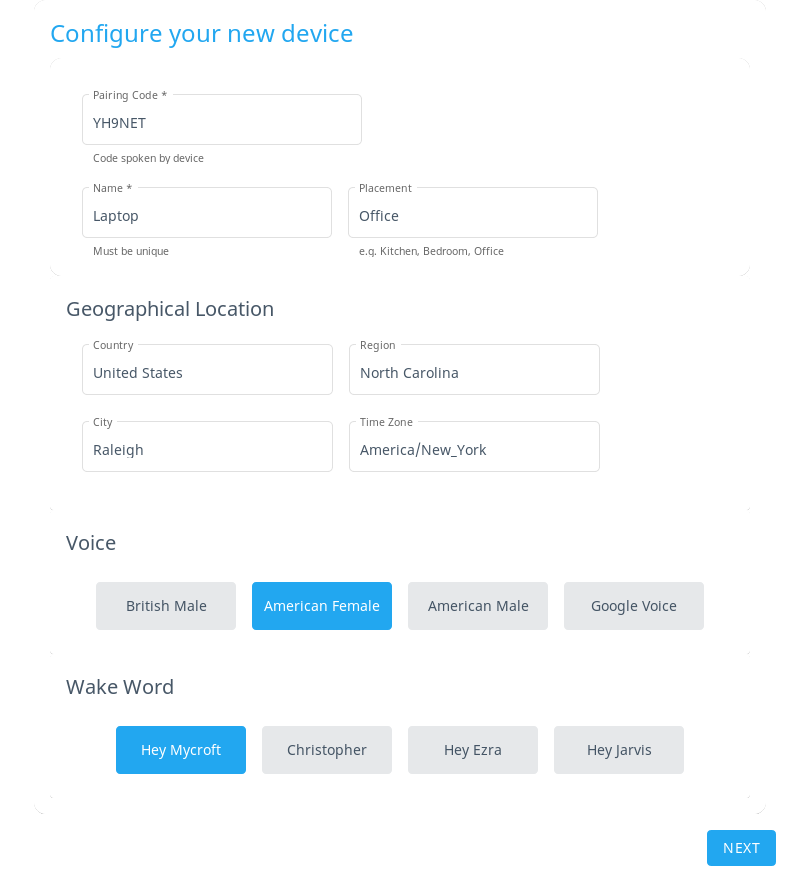This screenshot has height=890, width=800.
Task: Select the American Female voice option
Action: (322, 606)
